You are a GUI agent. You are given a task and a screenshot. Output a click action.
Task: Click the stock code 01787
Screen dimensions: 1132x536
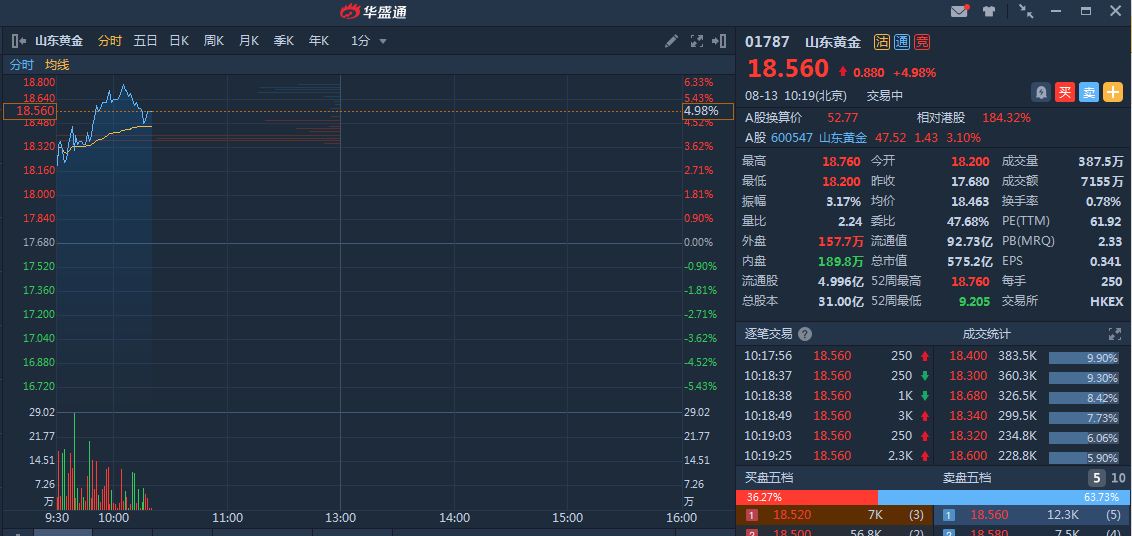pos(767,42)
